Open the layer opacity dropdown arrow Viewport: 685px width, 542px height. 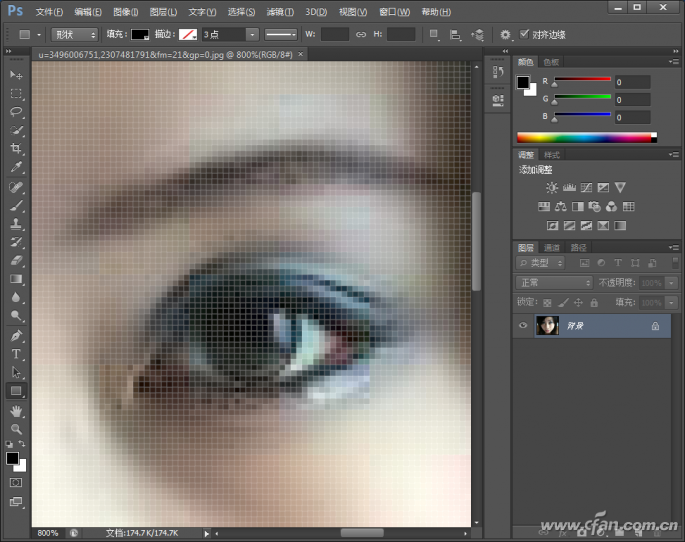[x=671, y=283]
